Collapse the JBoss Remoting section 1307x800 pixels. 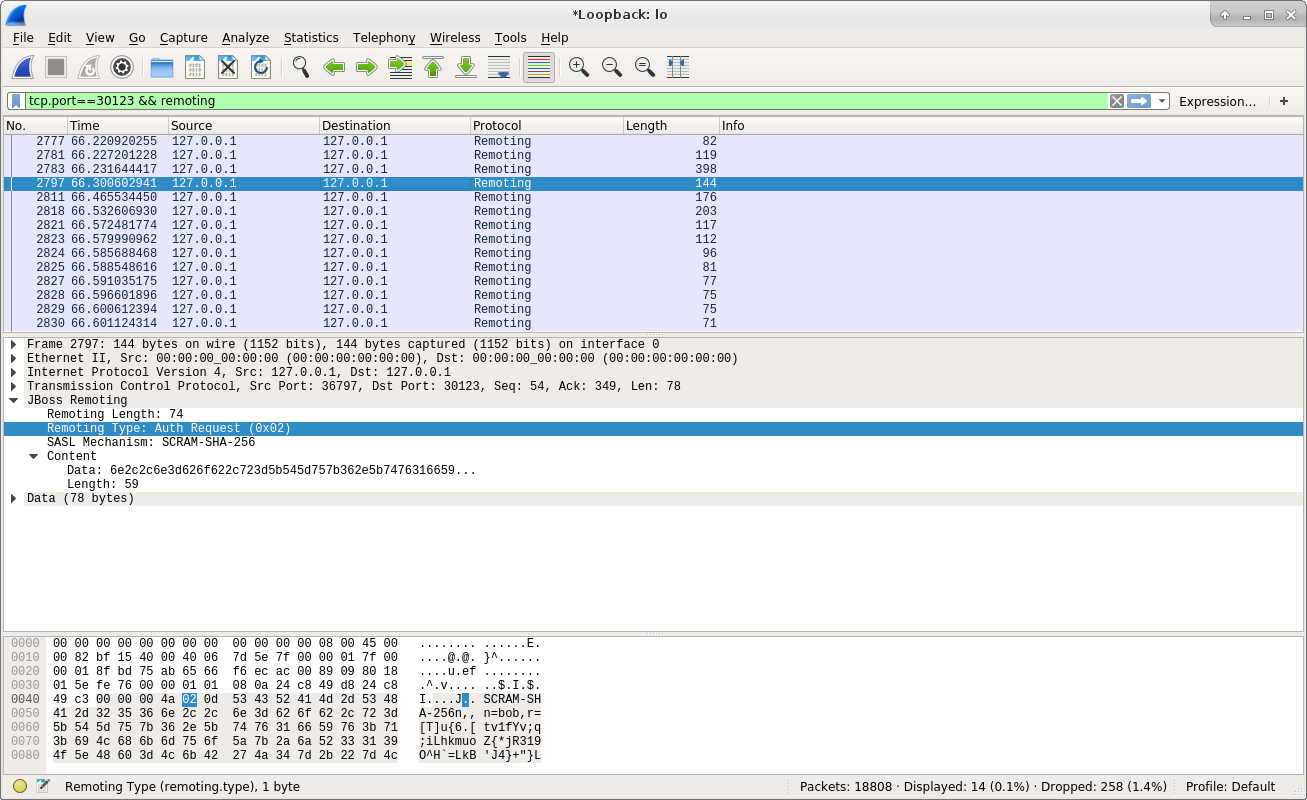pos(14,400)
